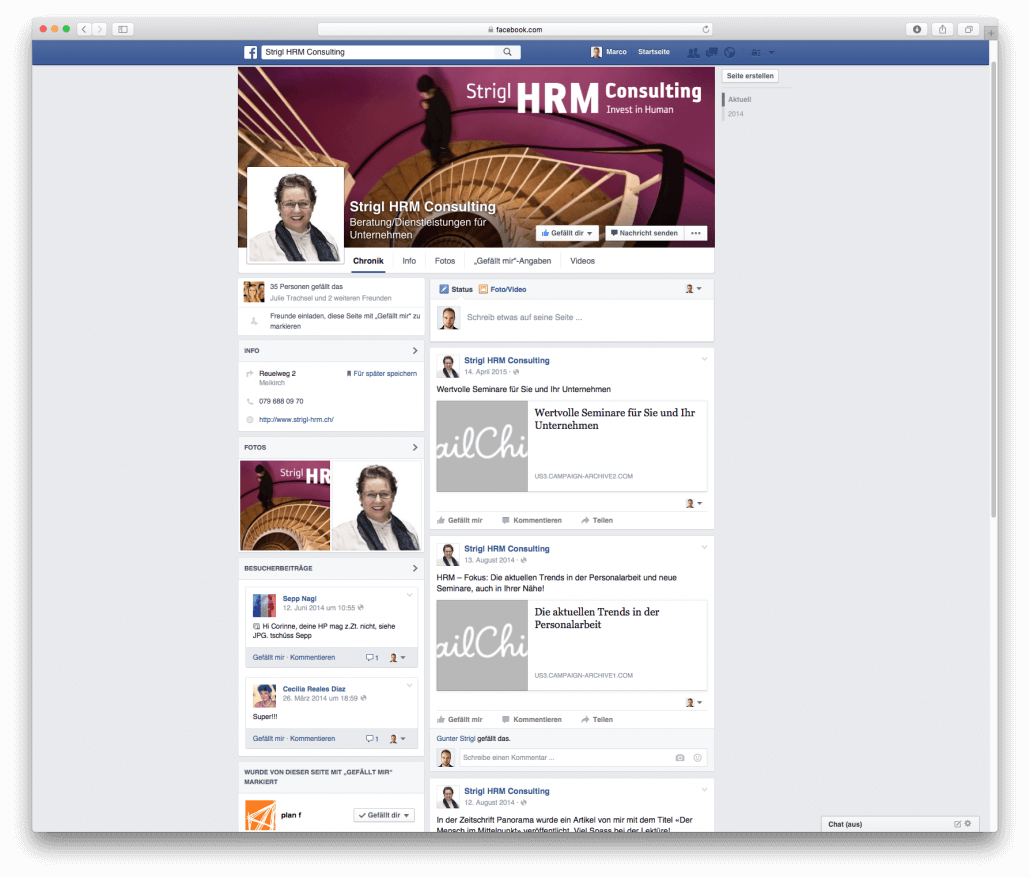Viewport: 1030px width, 878px height.
Task: Open the Gefällt dir dropdown beside plan f
Action: [x=384, y=815]
